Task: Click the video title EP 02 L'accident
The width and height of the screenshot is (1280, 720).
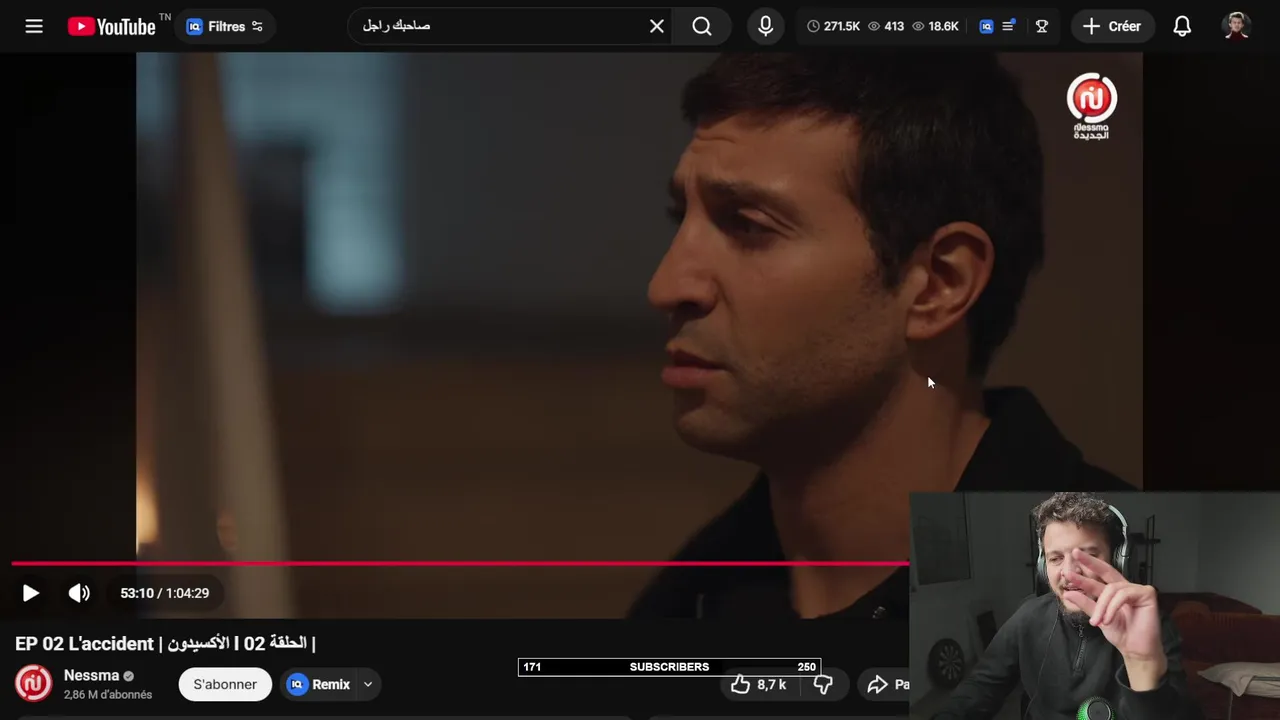Action: [165, 643]
